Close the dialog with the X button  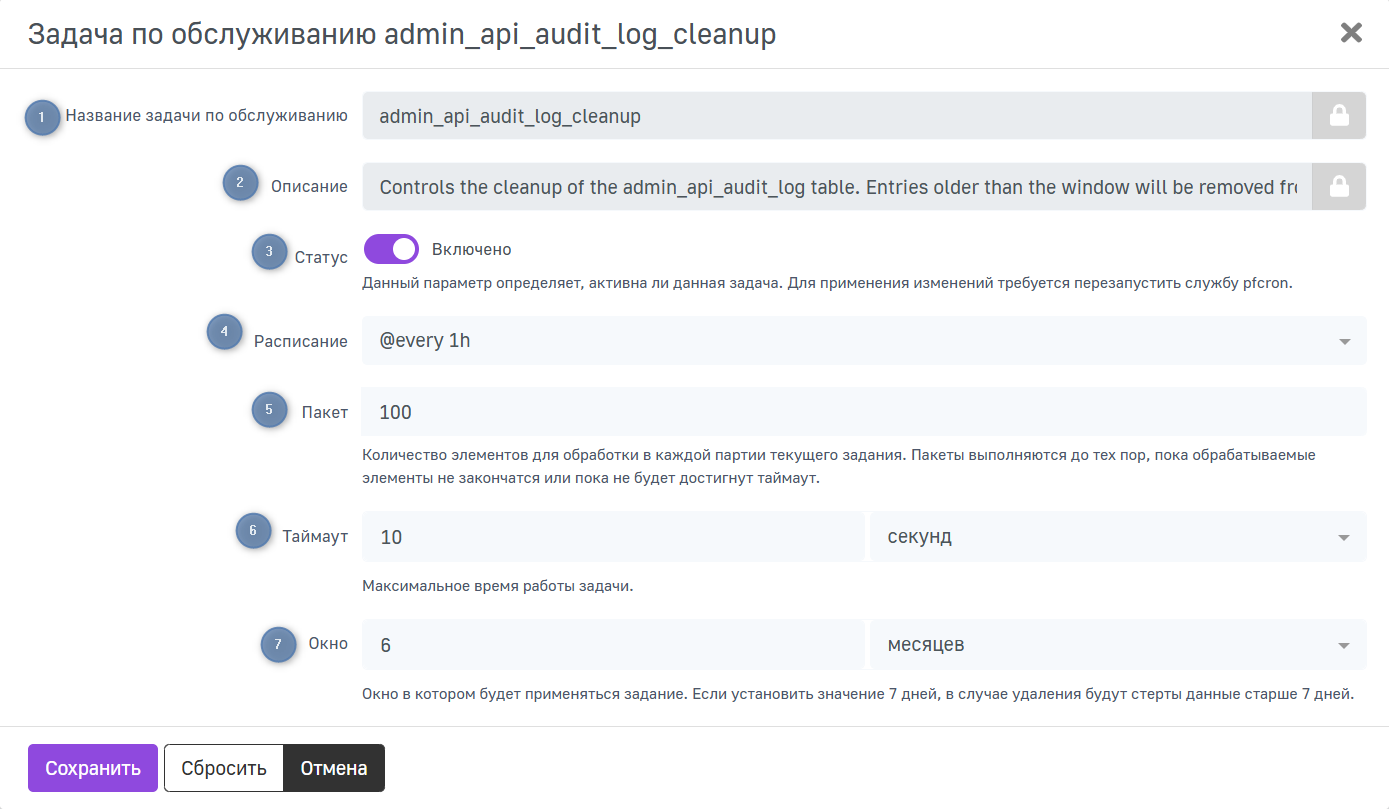coord(1351,33)
